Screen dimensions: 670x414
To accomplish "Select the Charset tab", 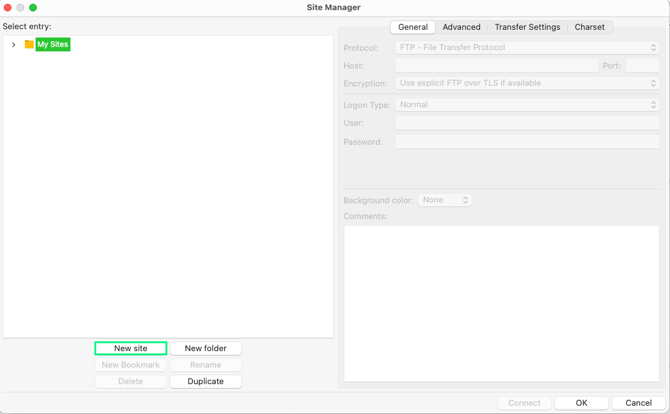I will (589, 27).
